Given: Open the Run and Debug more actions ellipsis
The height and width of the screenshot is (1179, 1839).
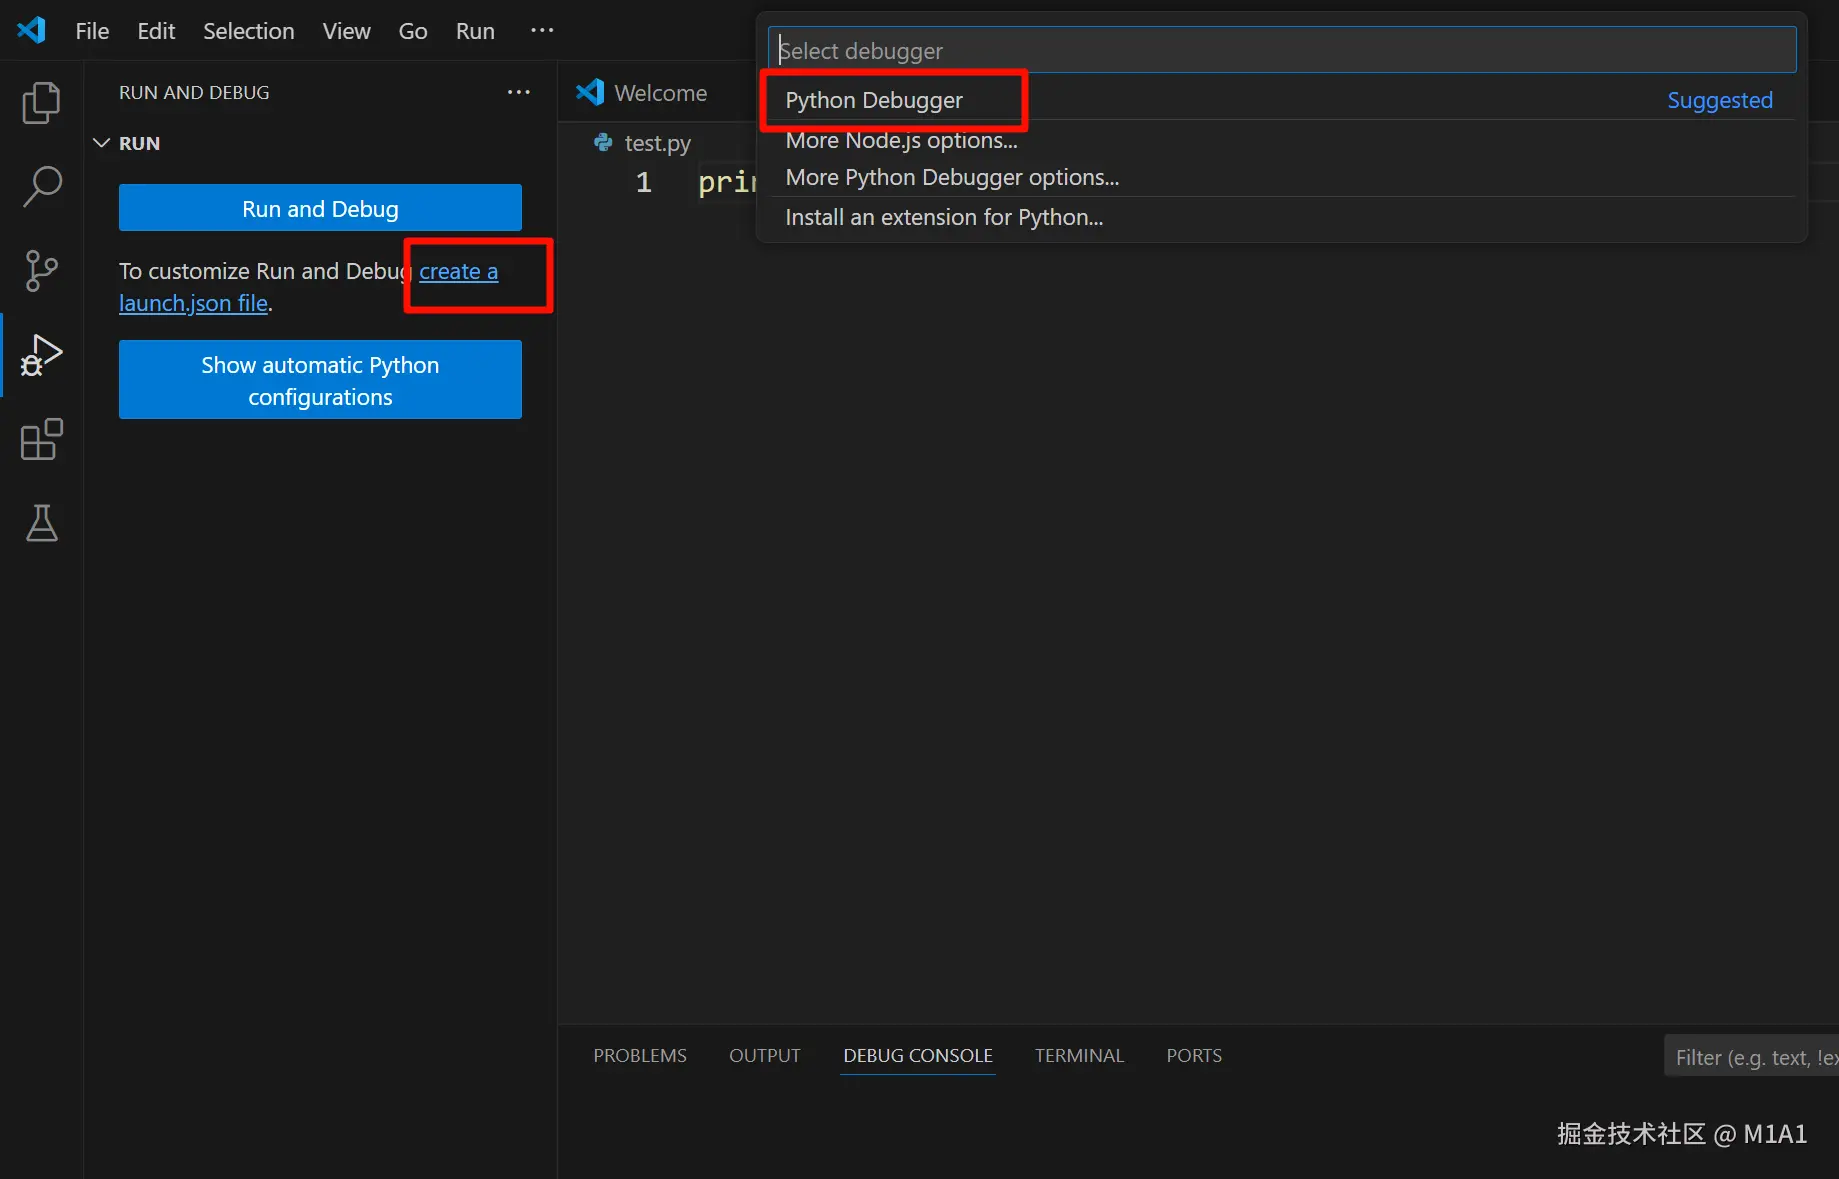Looking at the screenshot, I should pyautogui.click(x=518, y=92).
